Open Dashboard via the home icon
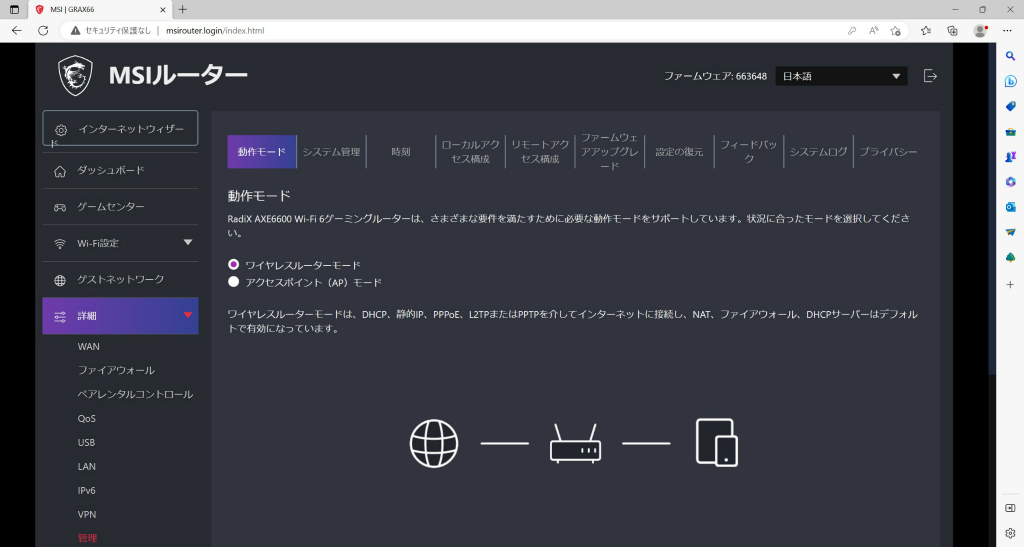This screenshot has width=1024, height=547. click(60, 171)
